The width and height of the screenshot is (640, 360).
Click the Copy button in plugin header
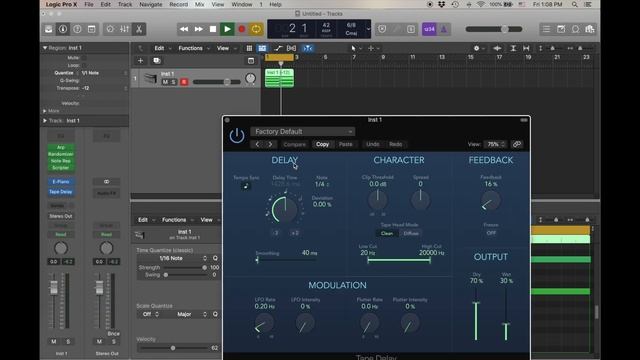pyautogui.click(x=322, y=144)
